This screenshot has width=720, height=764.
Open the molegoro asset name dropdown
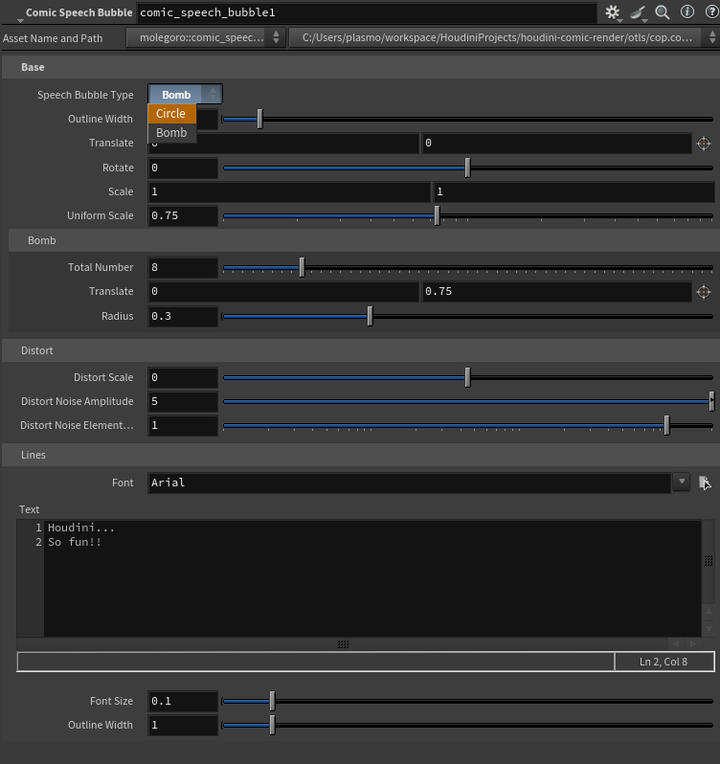coord(208,38)
